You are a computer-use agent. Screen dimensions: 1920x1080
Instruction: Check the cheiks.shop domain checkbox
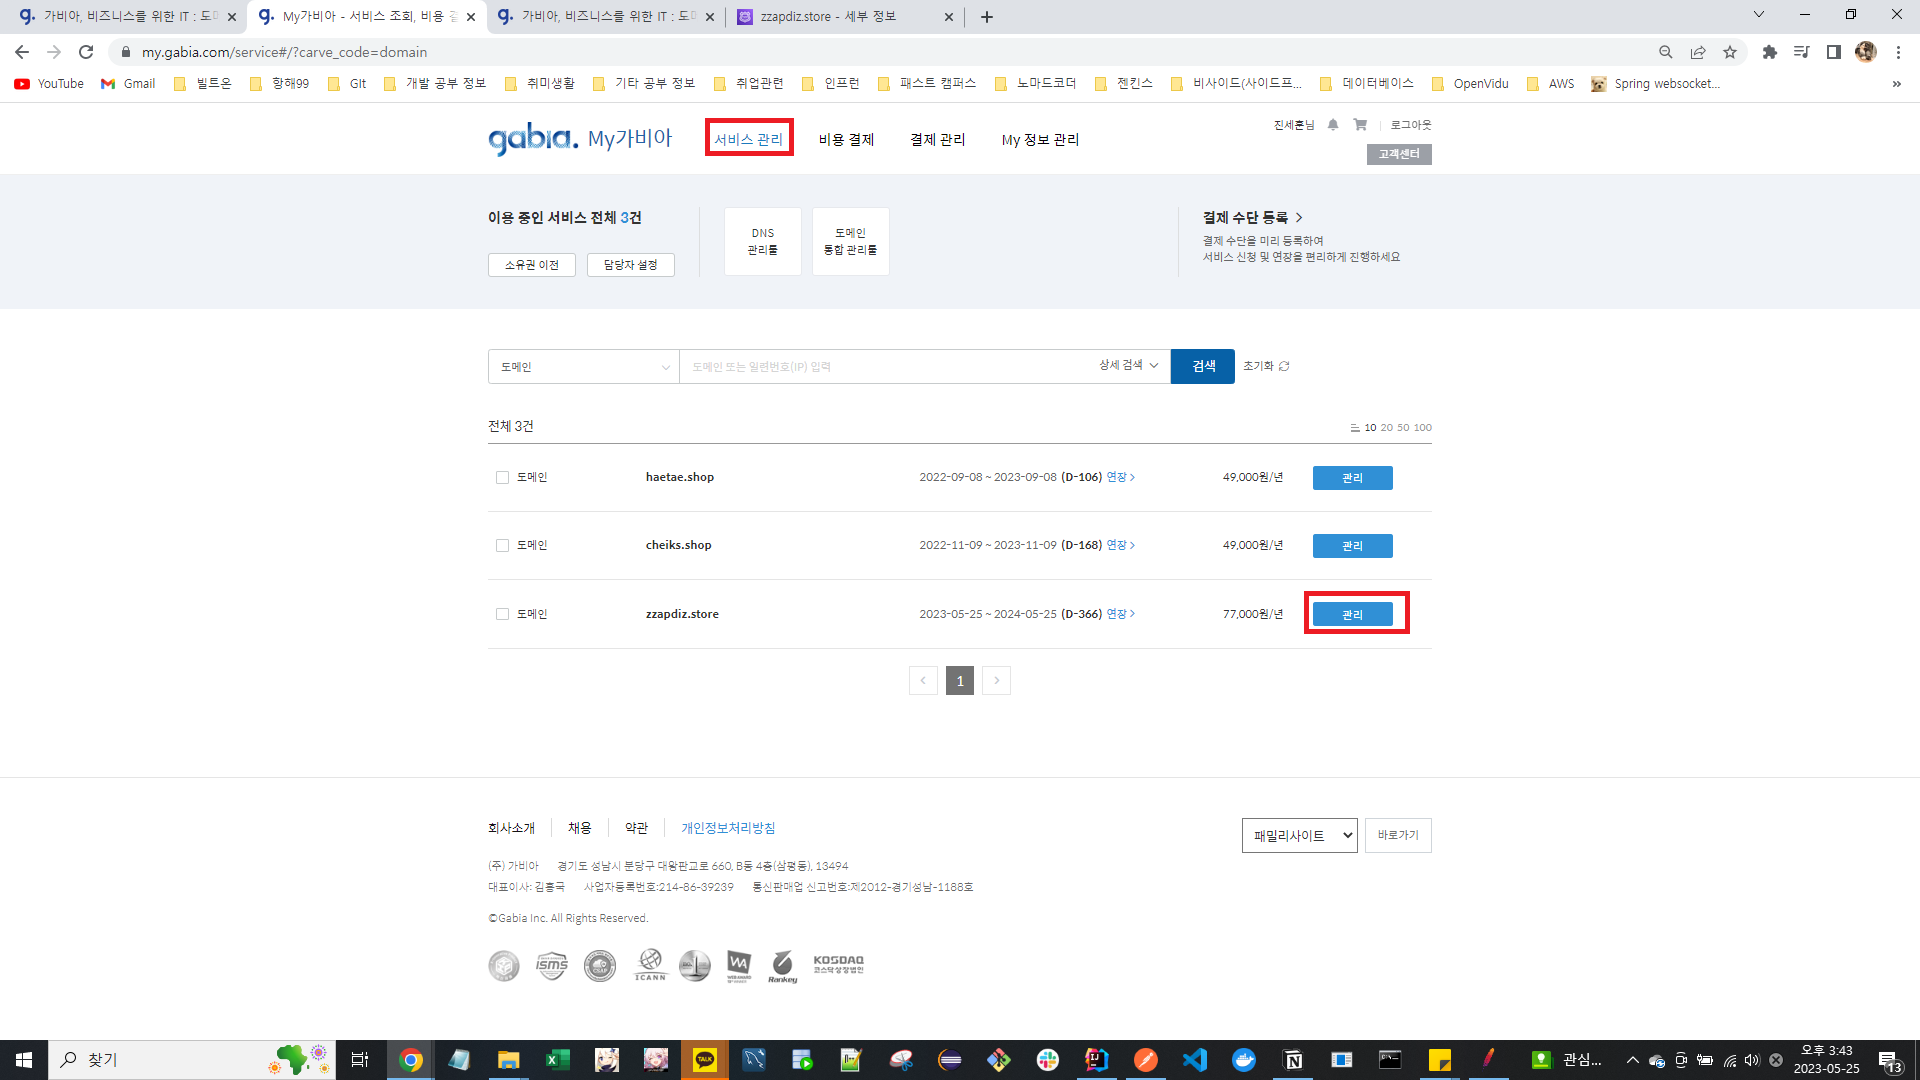pos(502,546)
